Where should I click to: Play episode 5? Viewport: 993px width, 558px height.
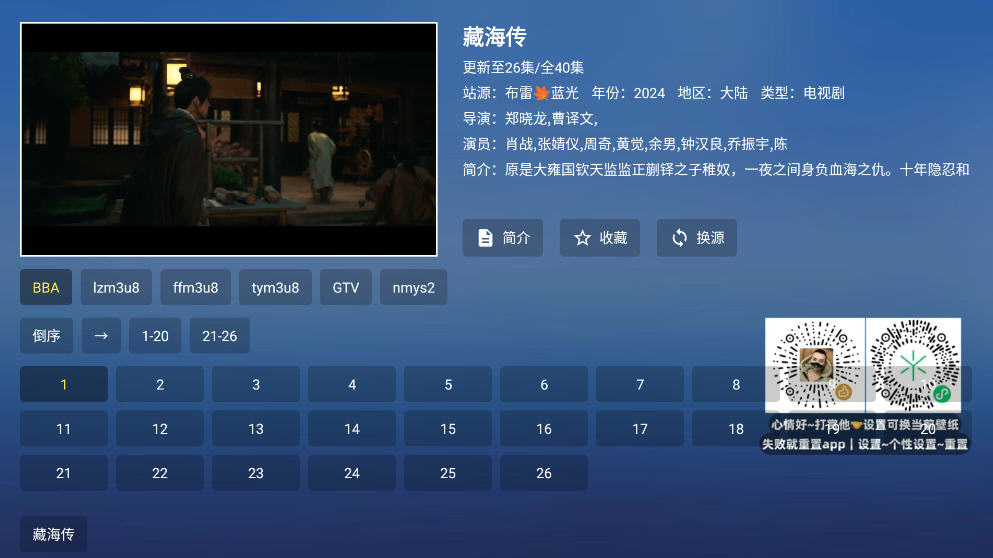pyautogui.click(x=448, y=384)
